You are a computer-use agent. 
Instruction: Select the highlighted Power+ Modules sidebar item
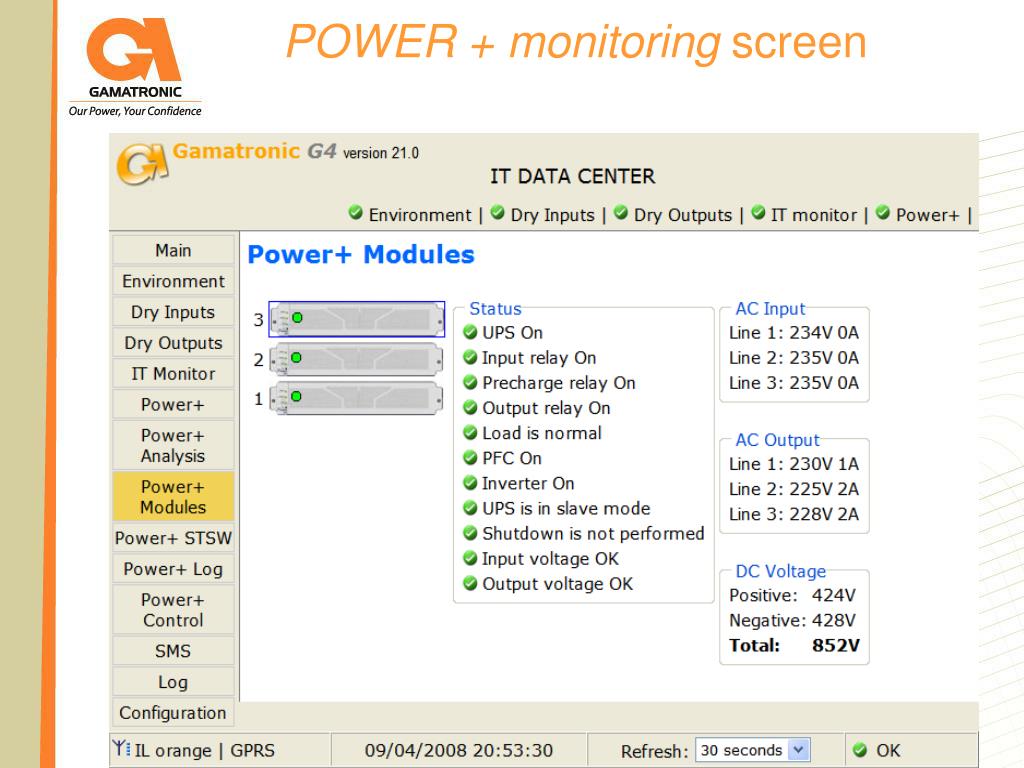(173, 496)
